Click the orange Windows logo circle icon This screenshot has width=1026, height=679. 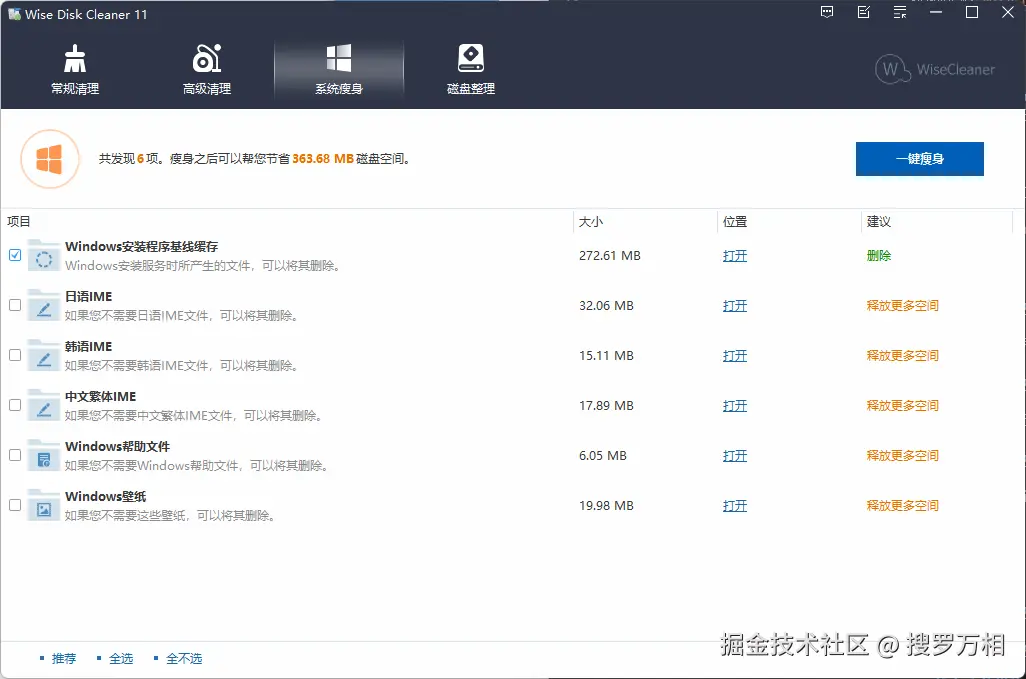(x=50, y=159)
